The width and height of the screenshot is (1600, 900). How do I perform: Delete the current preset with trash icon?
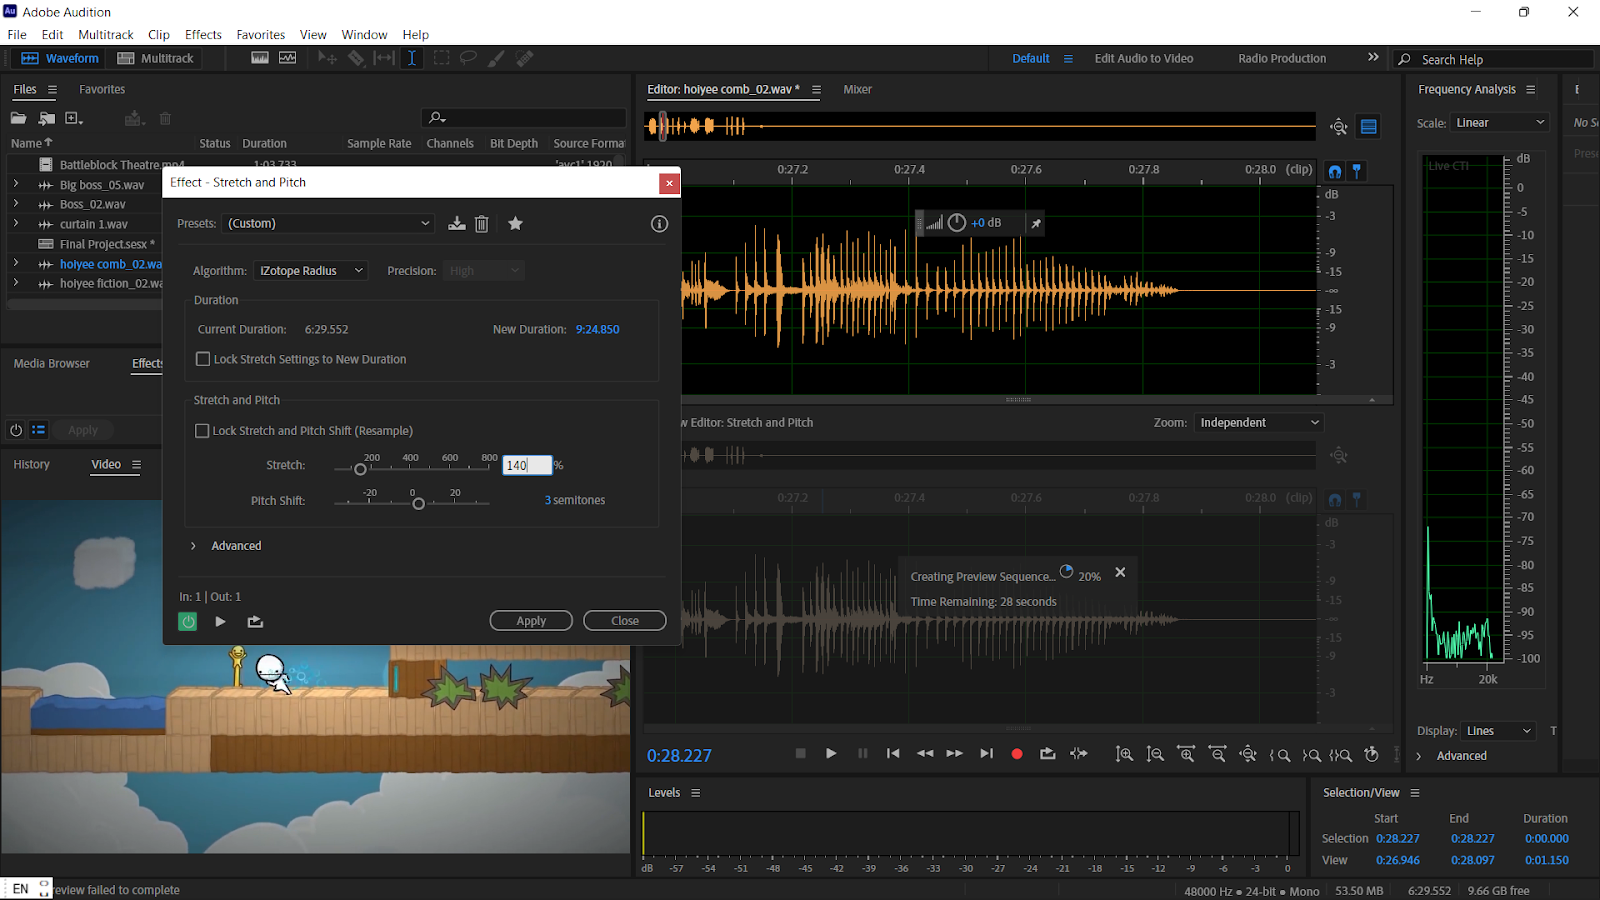482,224
